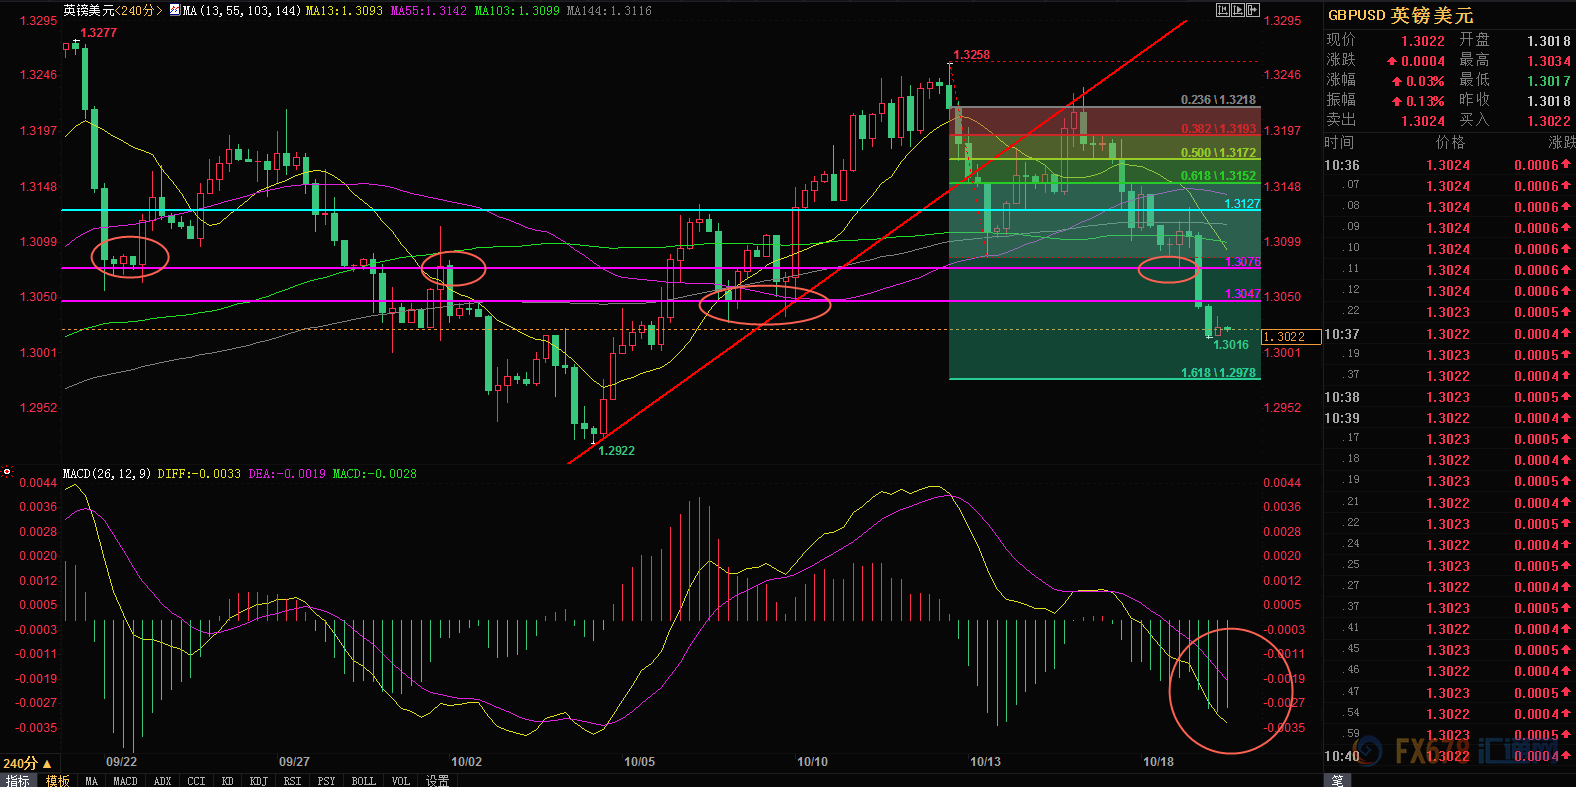The height and width of the screenshot is (787, 1576).
Task: Click the first chart control icon above the price axis
Action: coord(1222,10)
